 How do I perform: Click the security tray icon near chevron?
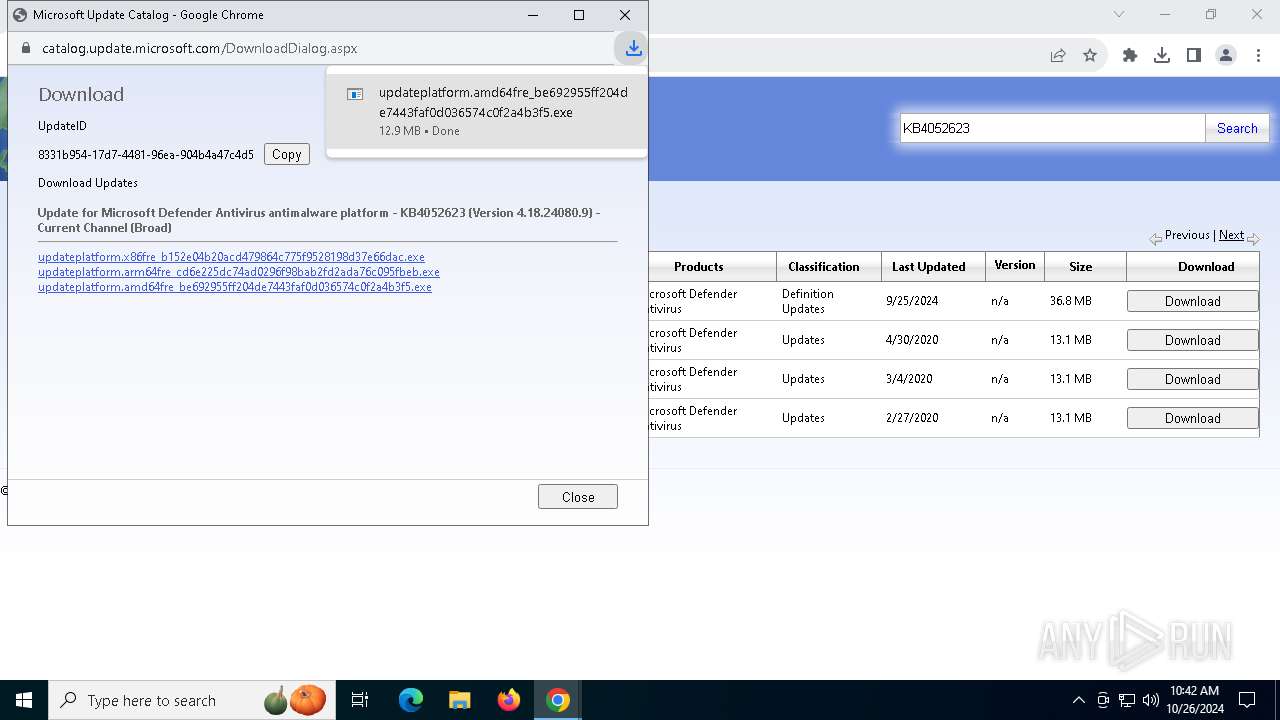tap(1103, 700)
